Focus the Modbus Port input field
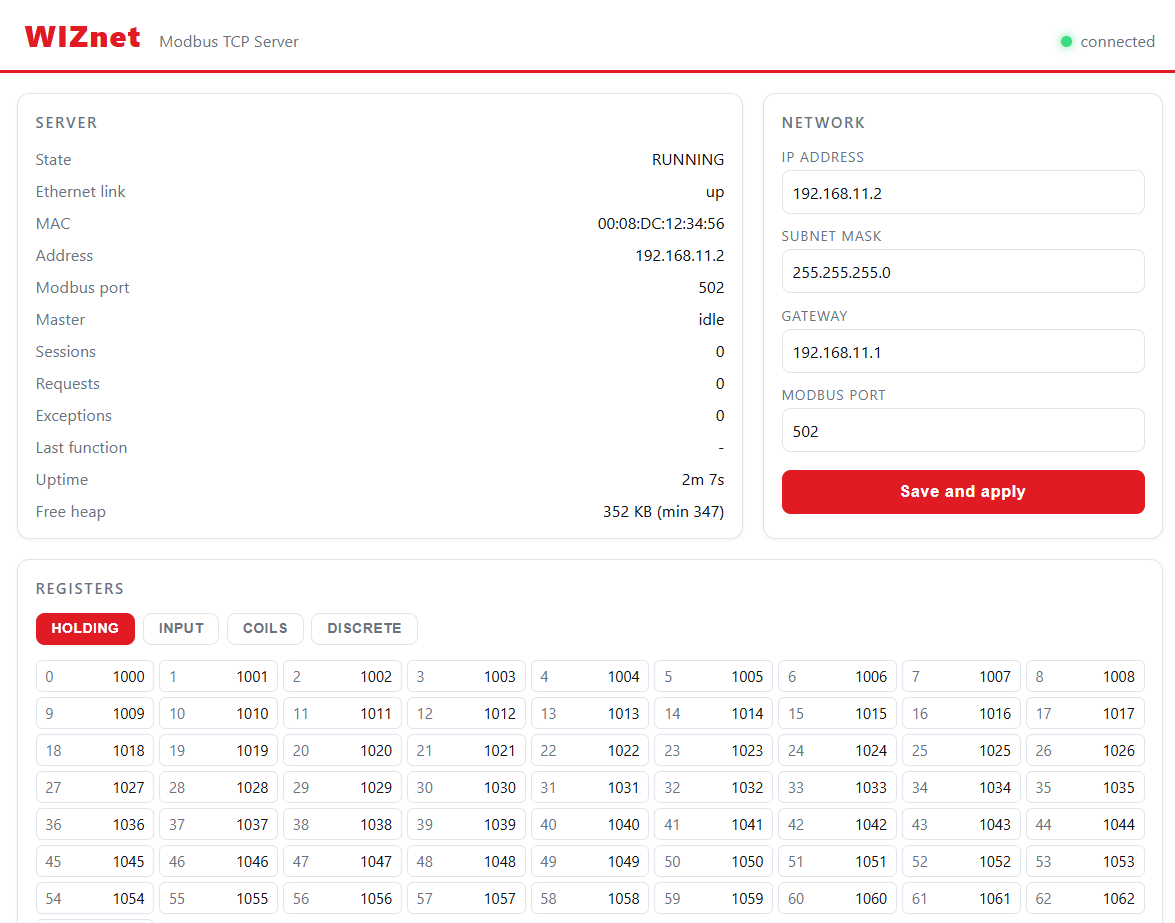The width and height of the screenshot is (1175, 923). [963, 431]
